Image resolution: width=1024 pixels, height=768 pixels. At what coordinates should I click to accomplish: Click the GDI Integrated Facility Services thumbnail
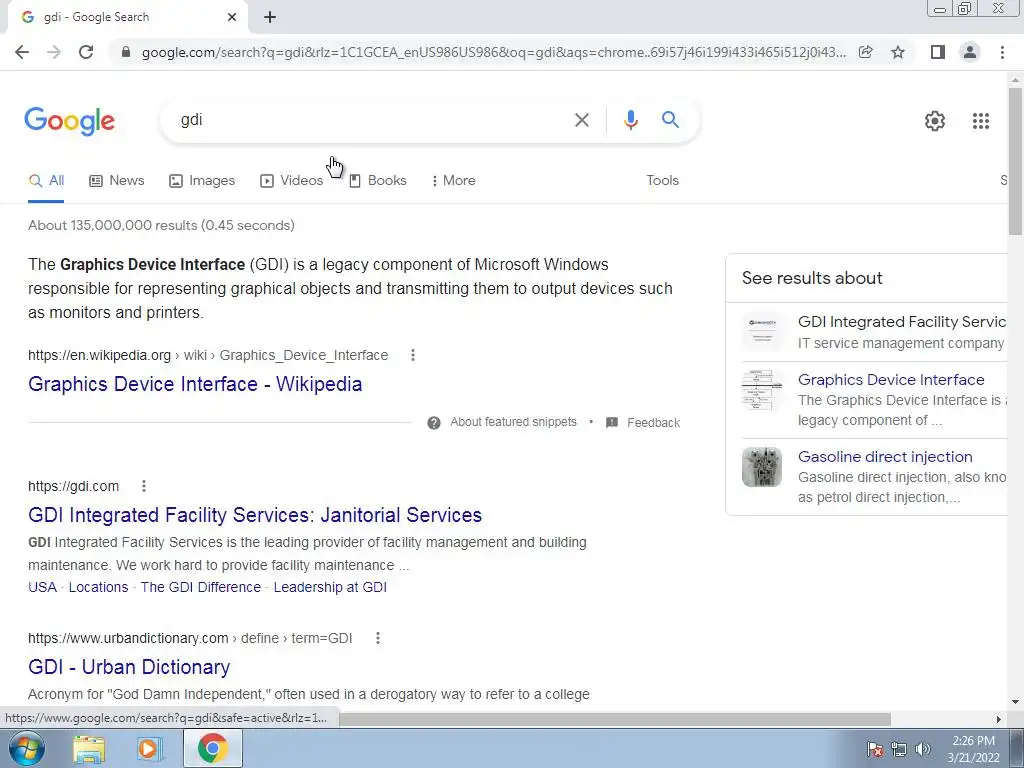tap(761, 332)
